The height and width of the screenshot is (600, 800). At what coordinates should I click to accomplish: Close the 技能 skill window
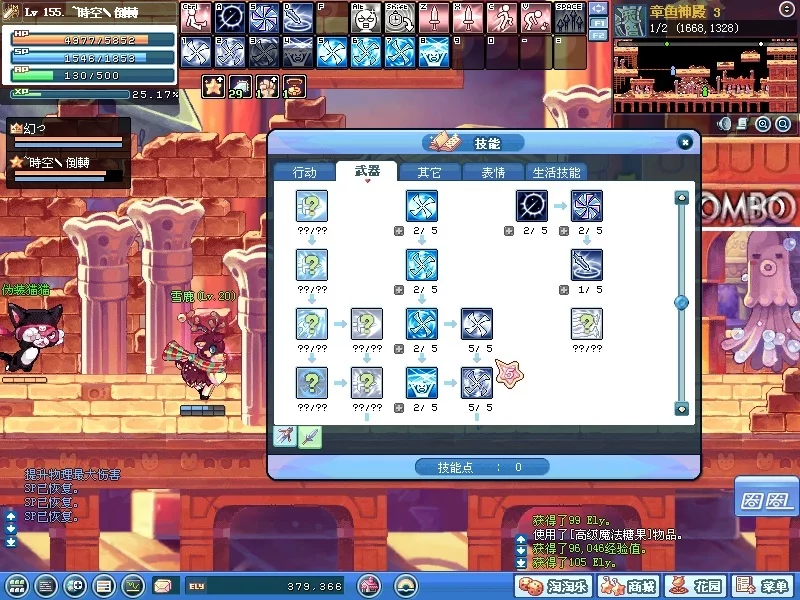pyautogui.click(x=685, y=142)
